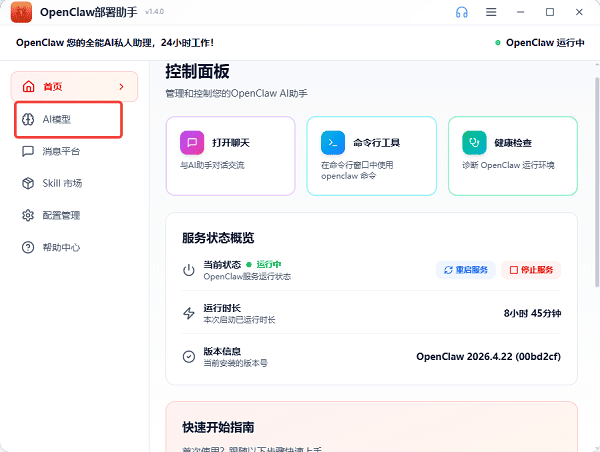The image size is (600, 452).
Task: Expand the 首页 chevron arrow
Action: click(121, 86)
